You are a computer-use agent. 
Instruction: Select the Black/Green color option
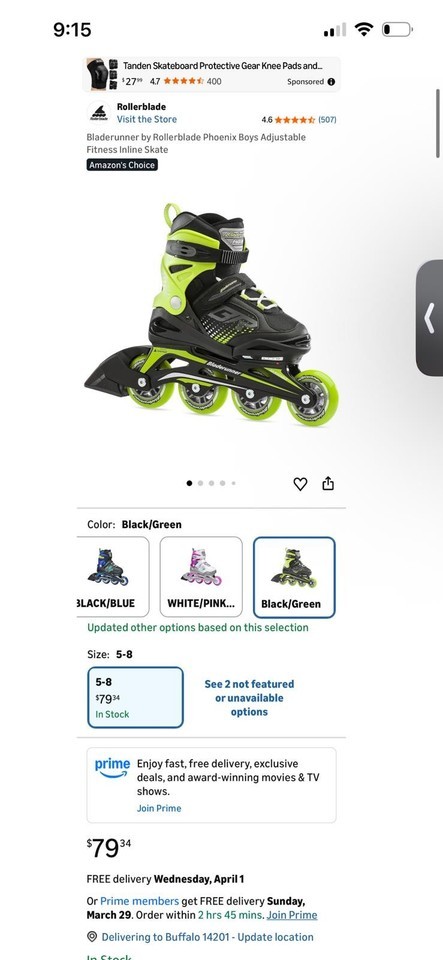point(294,577)
